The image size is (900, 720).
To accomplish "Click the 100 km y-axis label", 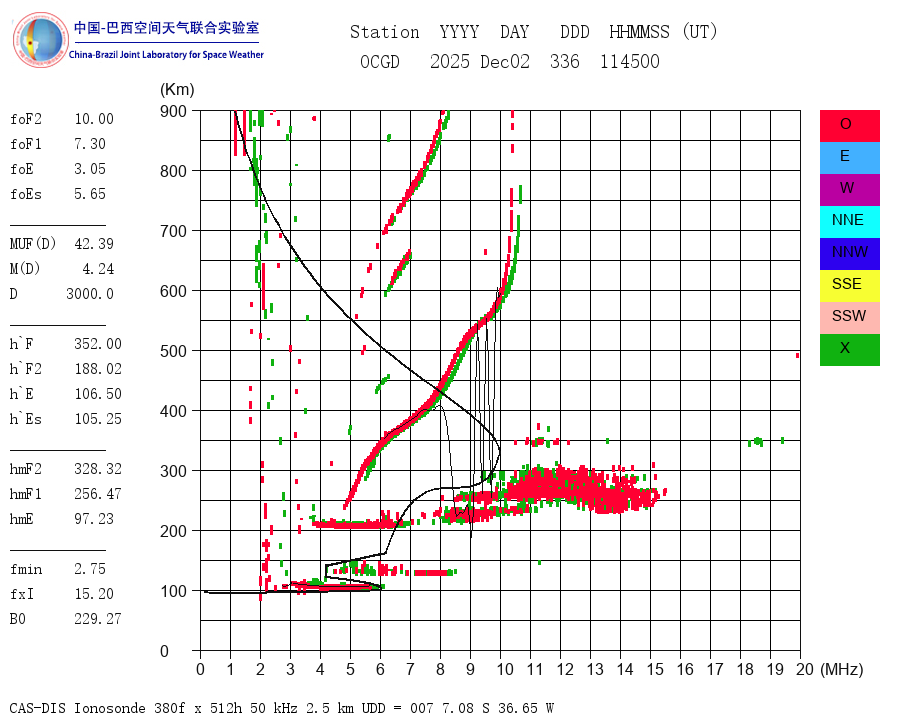I will 173,591.
